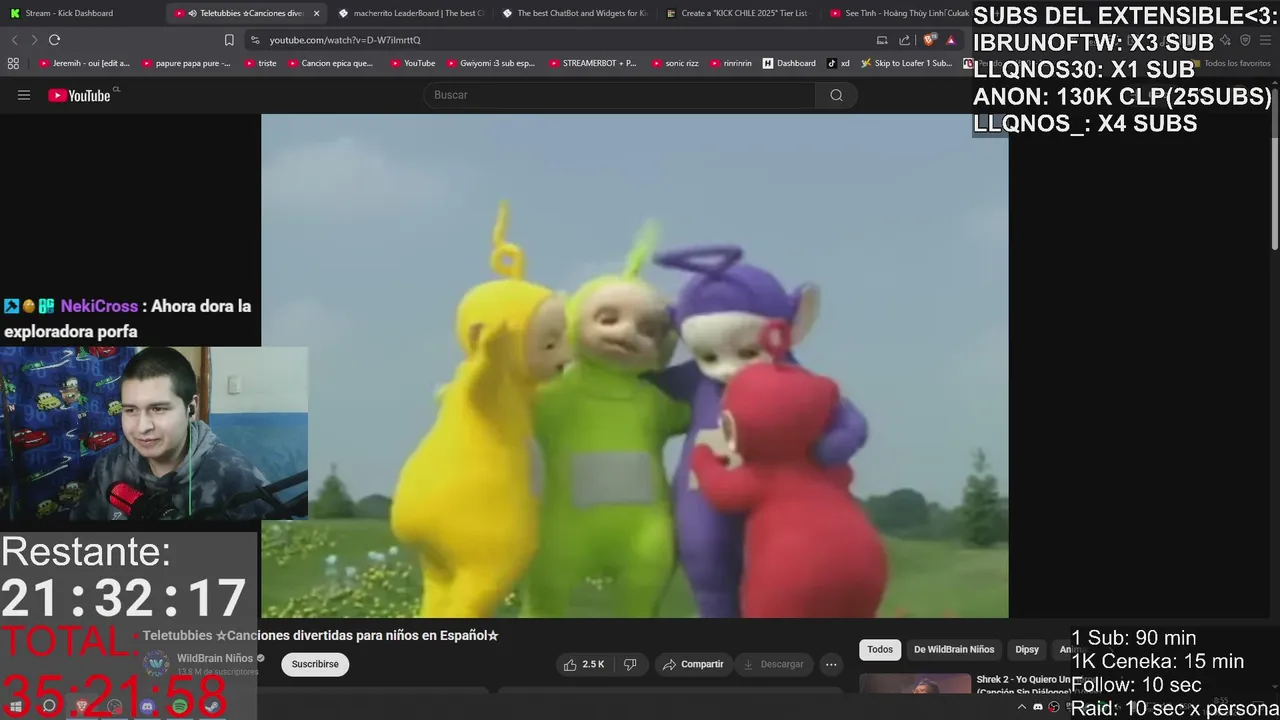
Task: Switch to best ChatBot and Widgets tab
Action: [575, 13]
